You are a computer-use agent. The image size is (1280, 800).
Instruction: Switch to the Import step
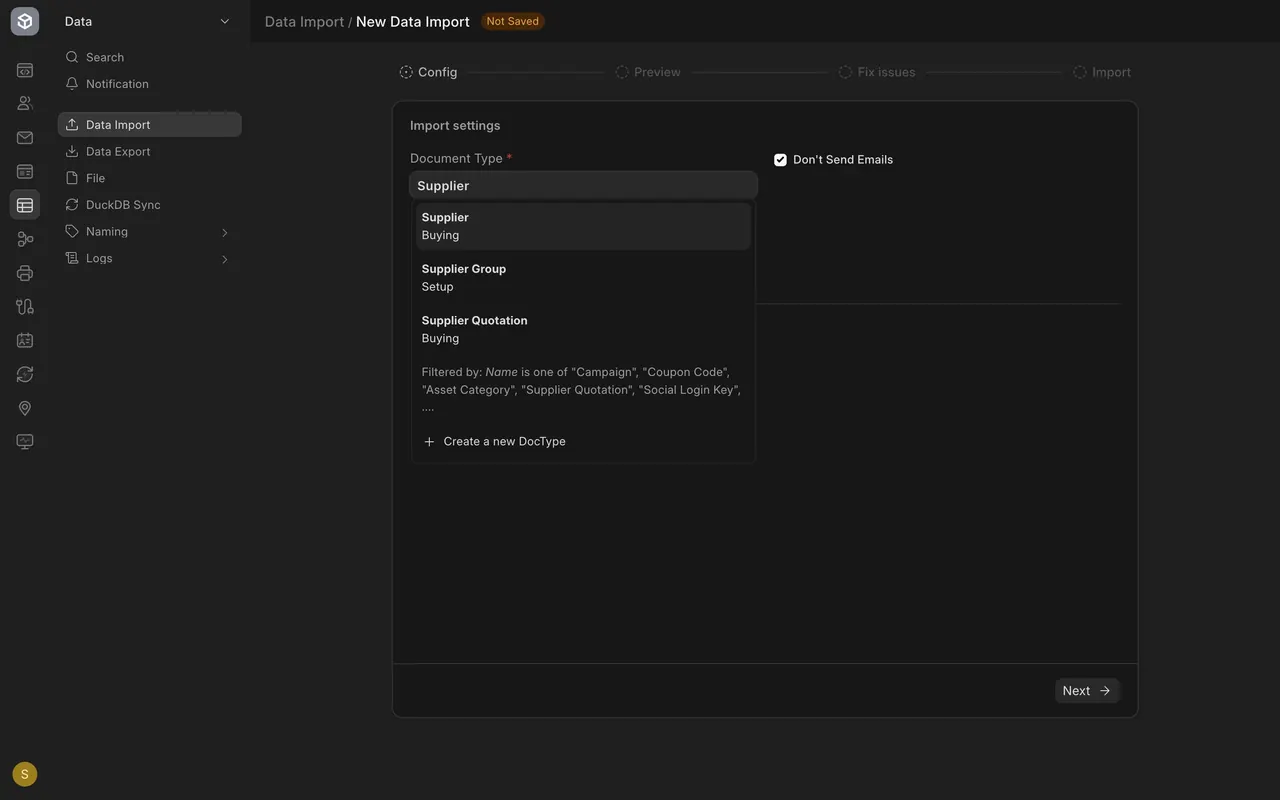tap(1102, 72)
